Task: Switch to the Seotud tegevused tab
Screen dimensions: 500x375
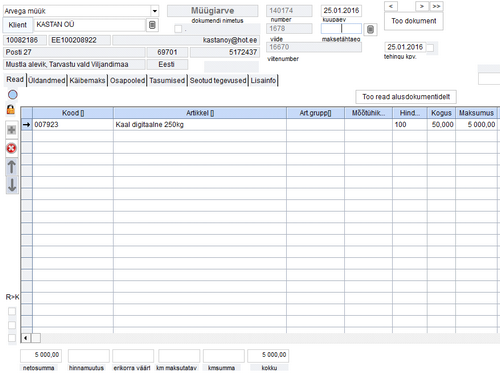Action: pos(218,80)
